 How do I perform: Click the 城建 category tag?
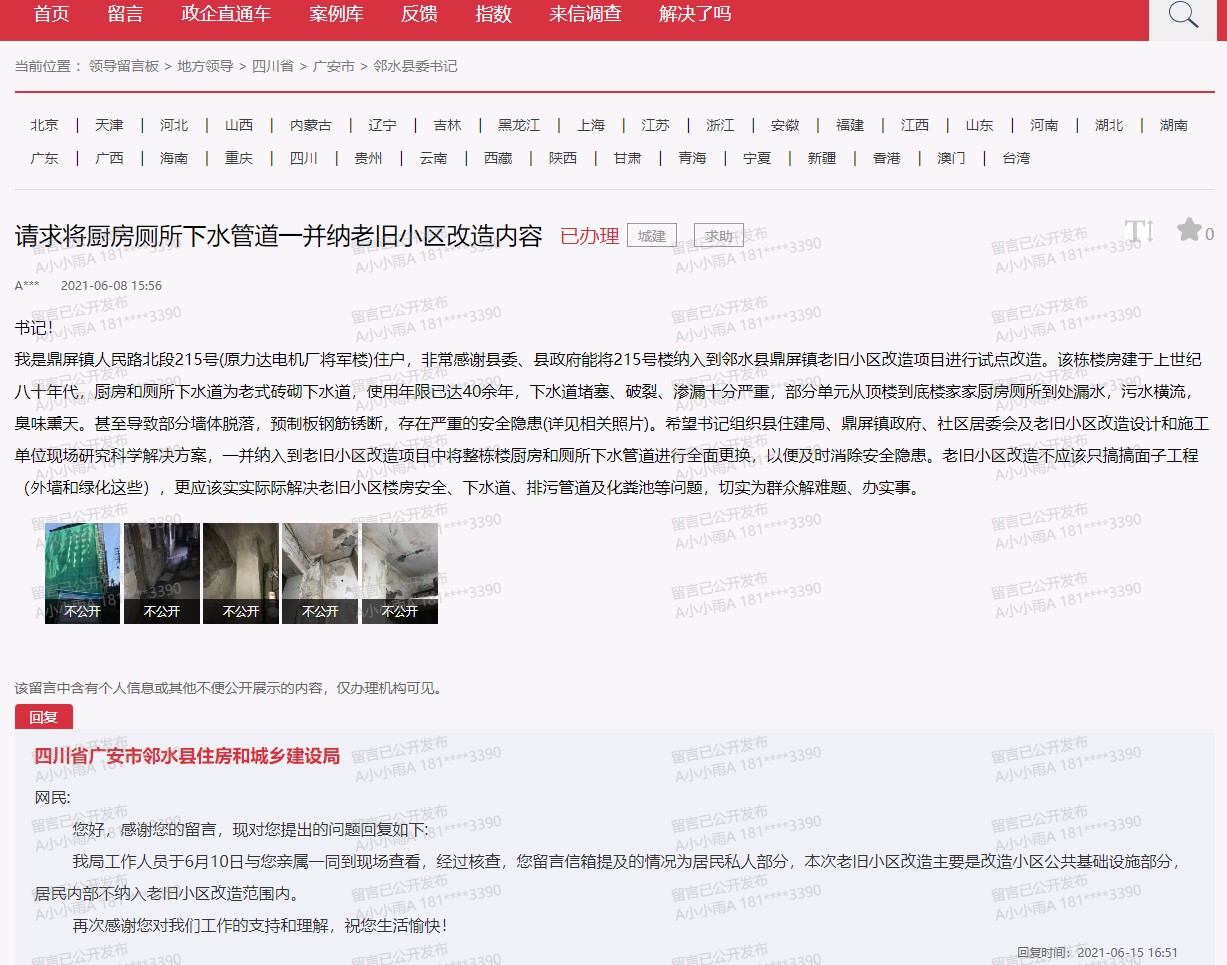[x=652, y=236]
